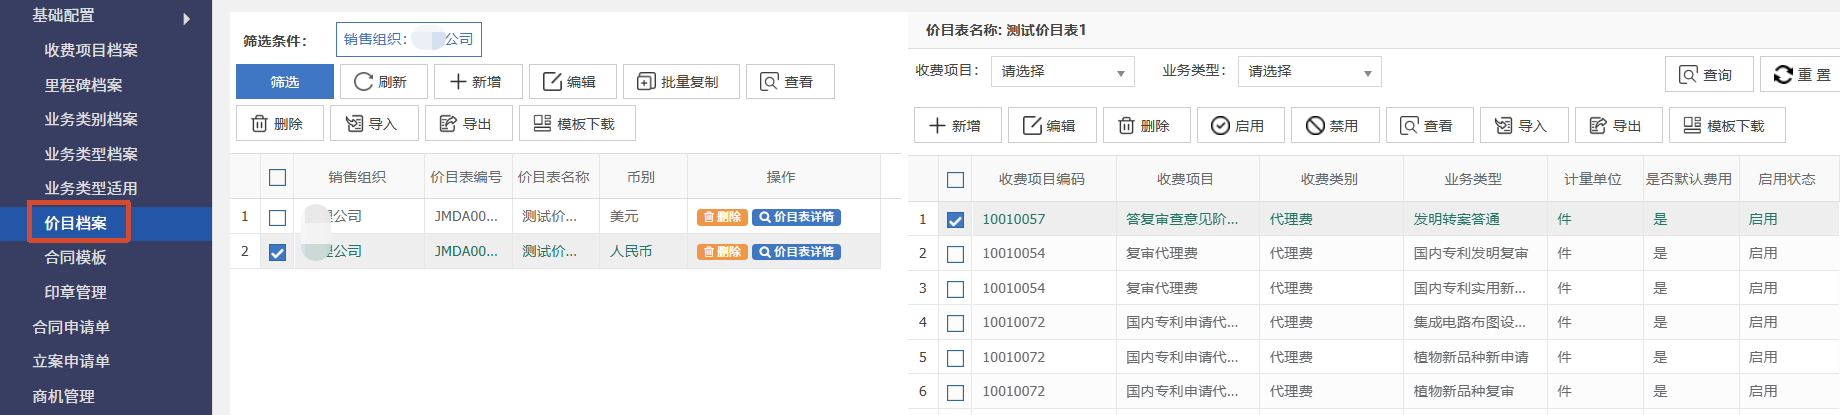Click the 导入 button in the left panel

click(x=374, y=124)
